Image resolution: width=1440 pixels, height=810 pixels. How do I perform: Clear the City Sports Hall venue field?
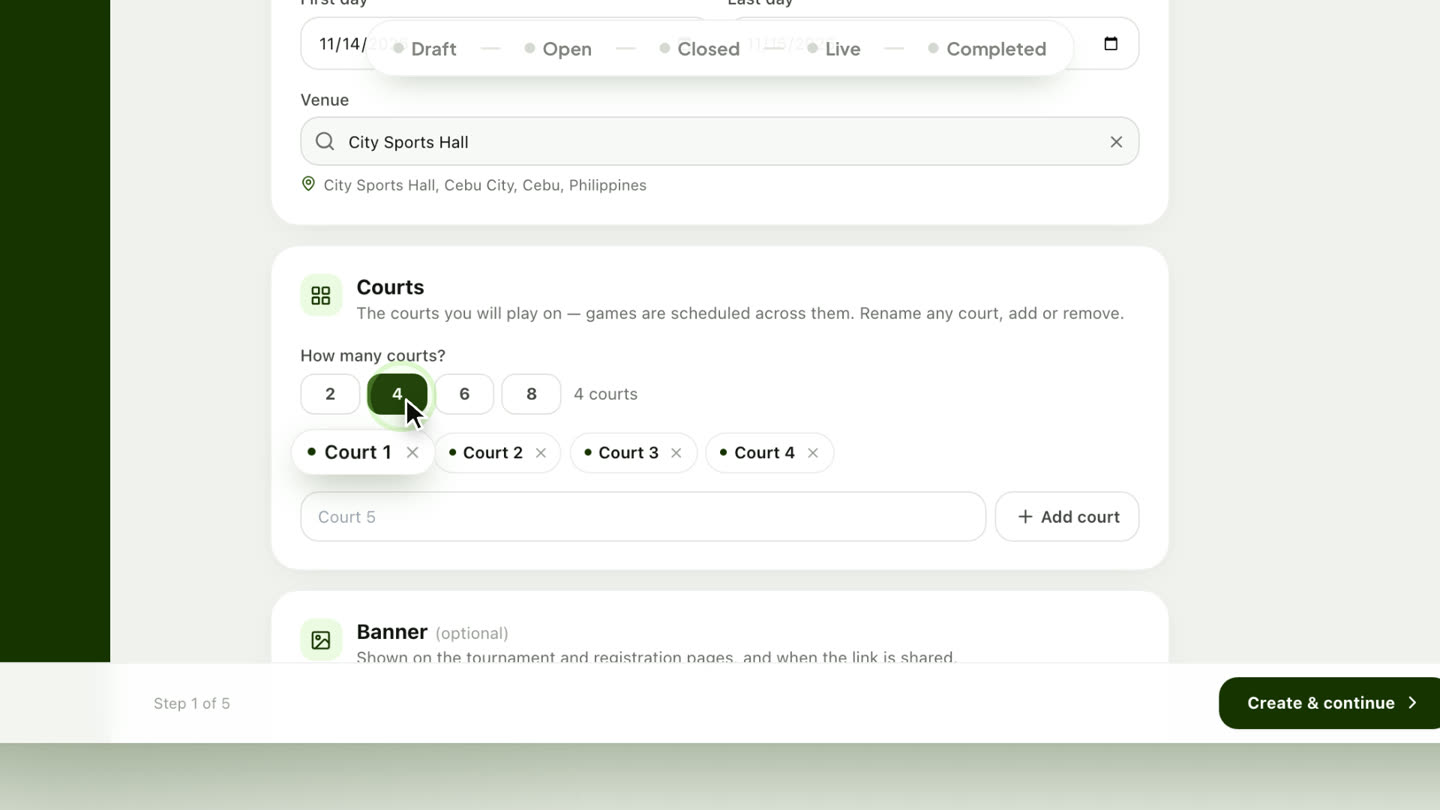point(1116,142)
